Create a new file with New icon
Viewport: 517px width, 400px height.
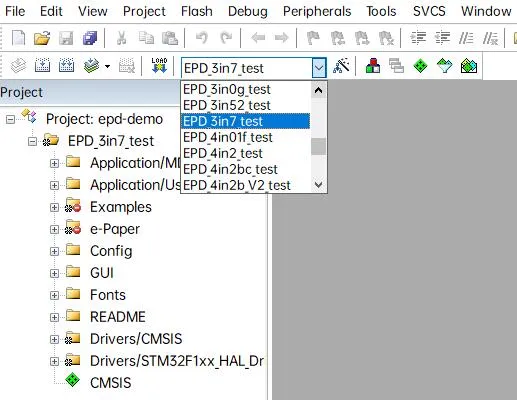pyautogui.click(x=18, y=38)
